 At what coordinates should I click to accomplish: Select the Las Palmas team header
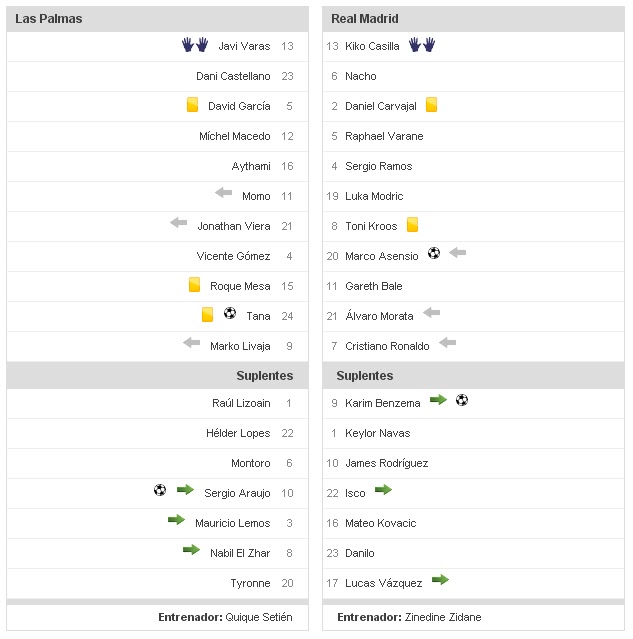[49, 19]
